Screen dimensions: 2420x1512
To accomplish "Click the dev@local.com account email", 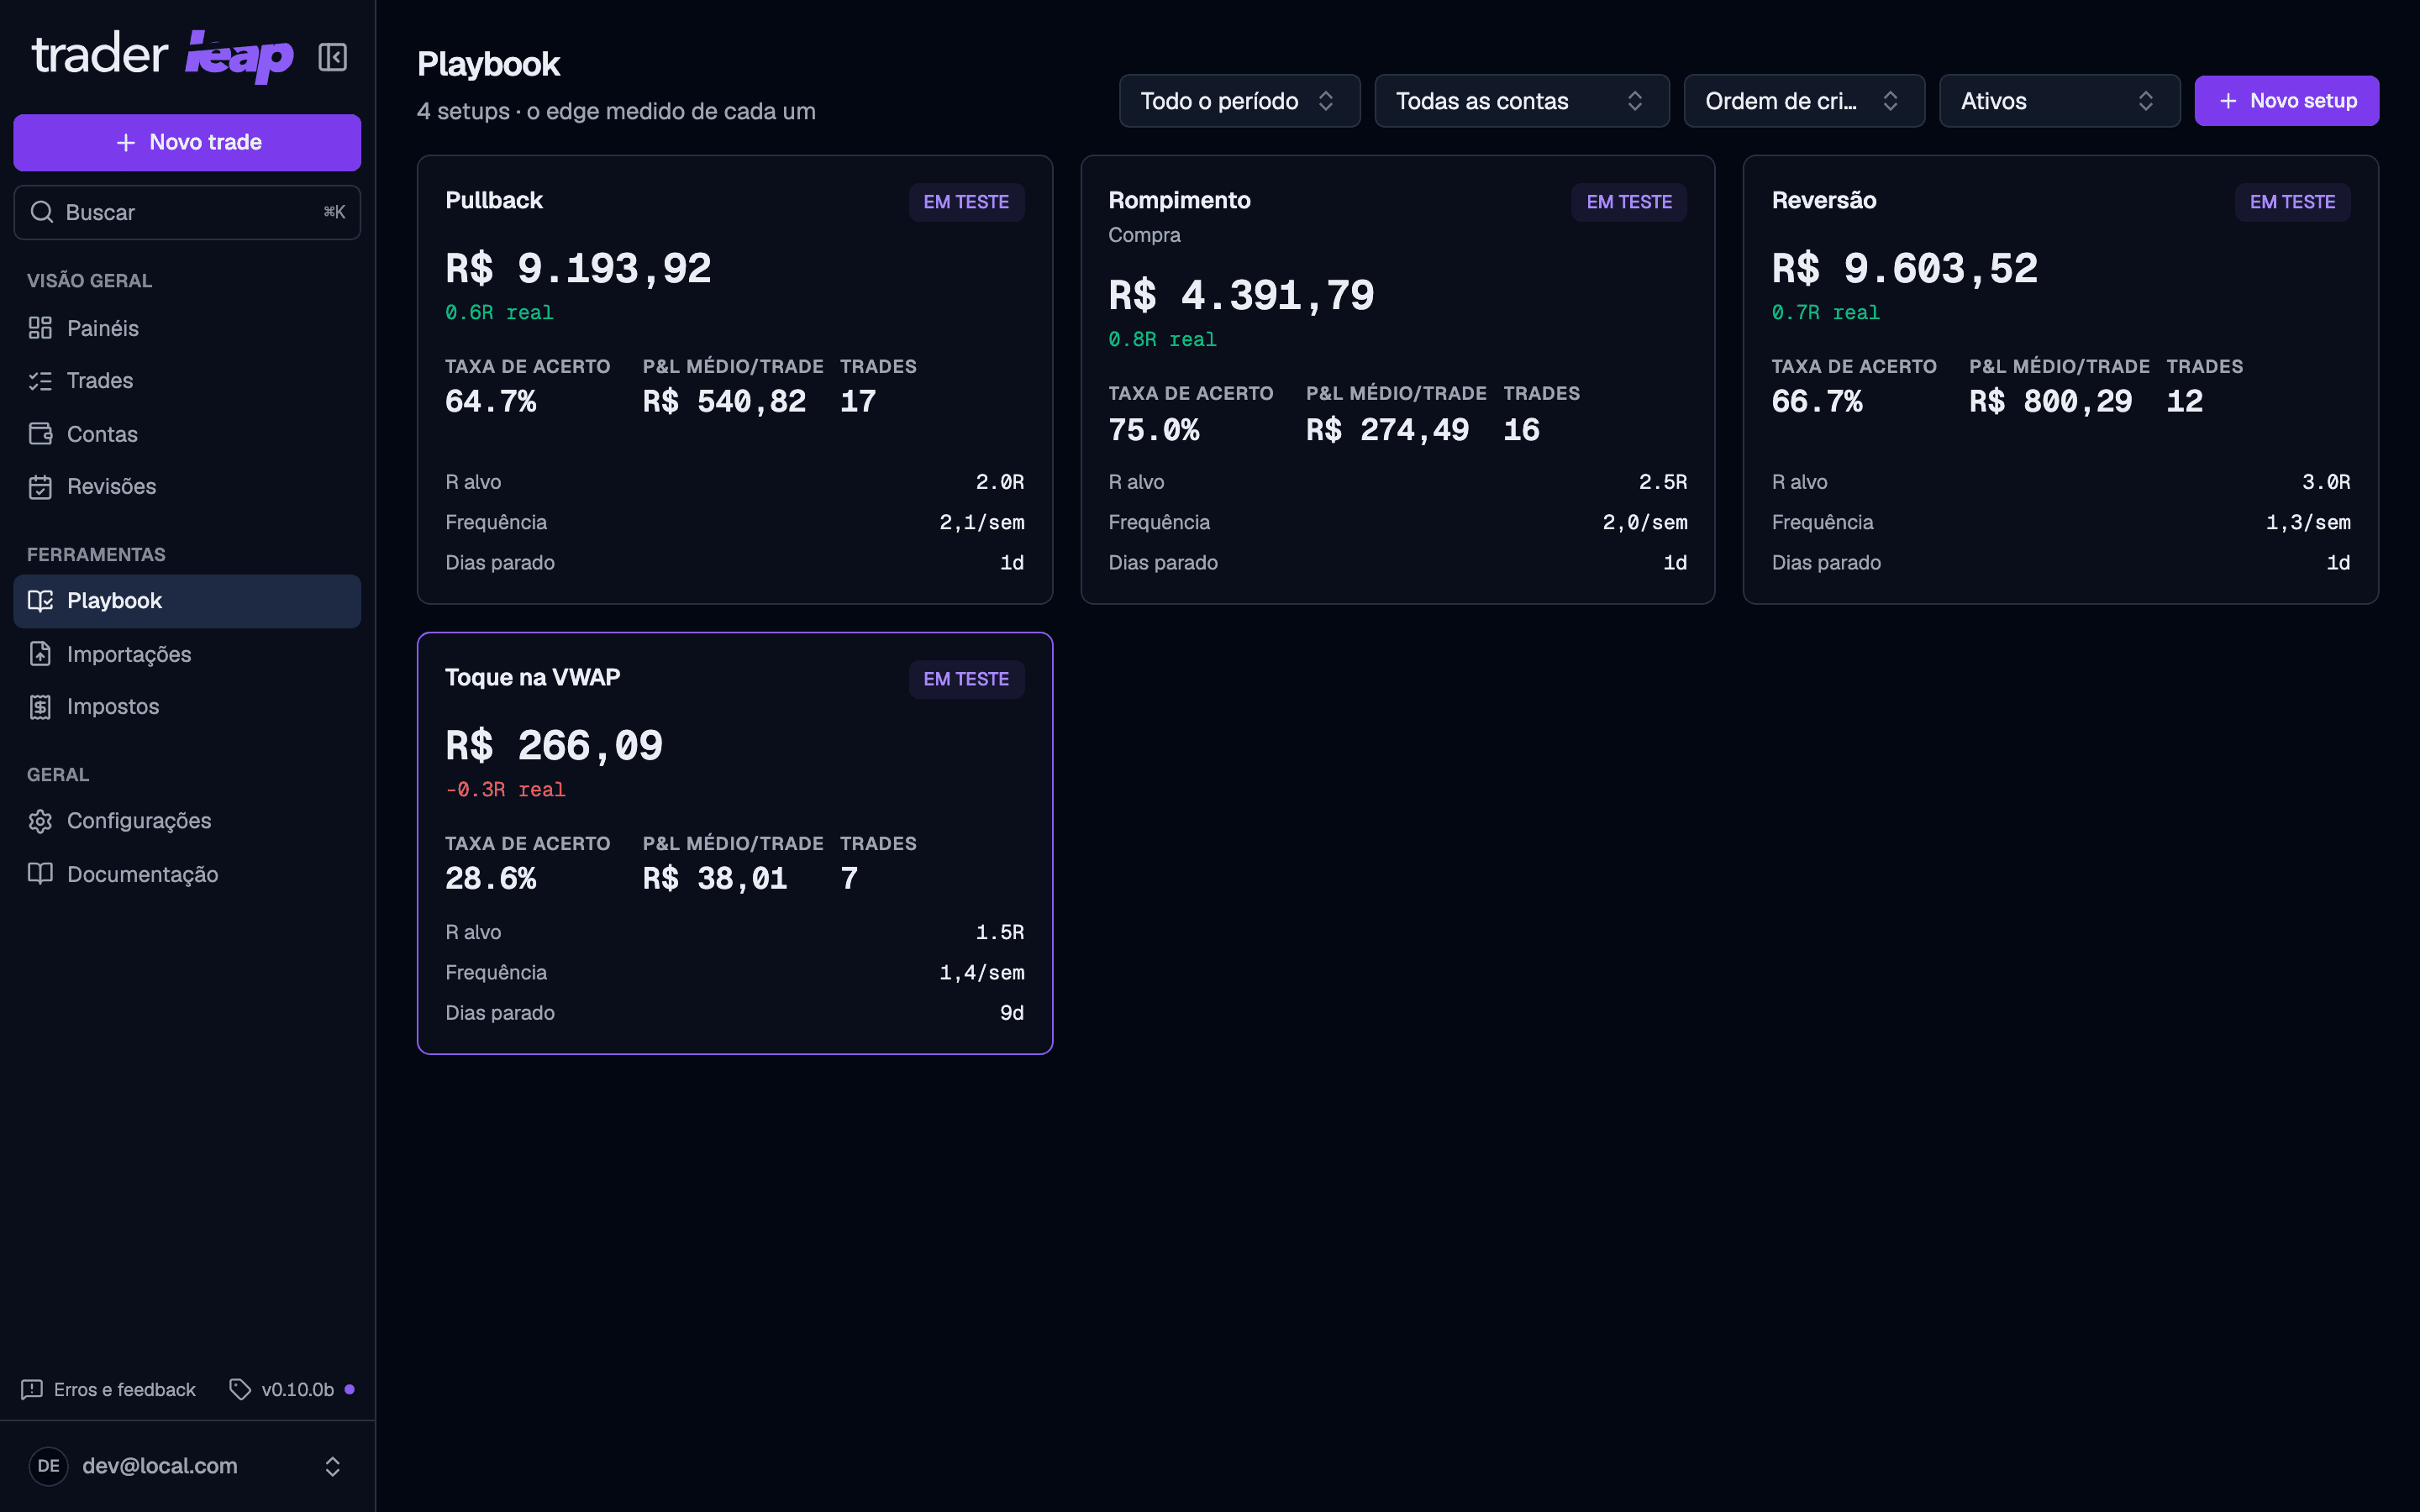I will (x=160, y=1466).
